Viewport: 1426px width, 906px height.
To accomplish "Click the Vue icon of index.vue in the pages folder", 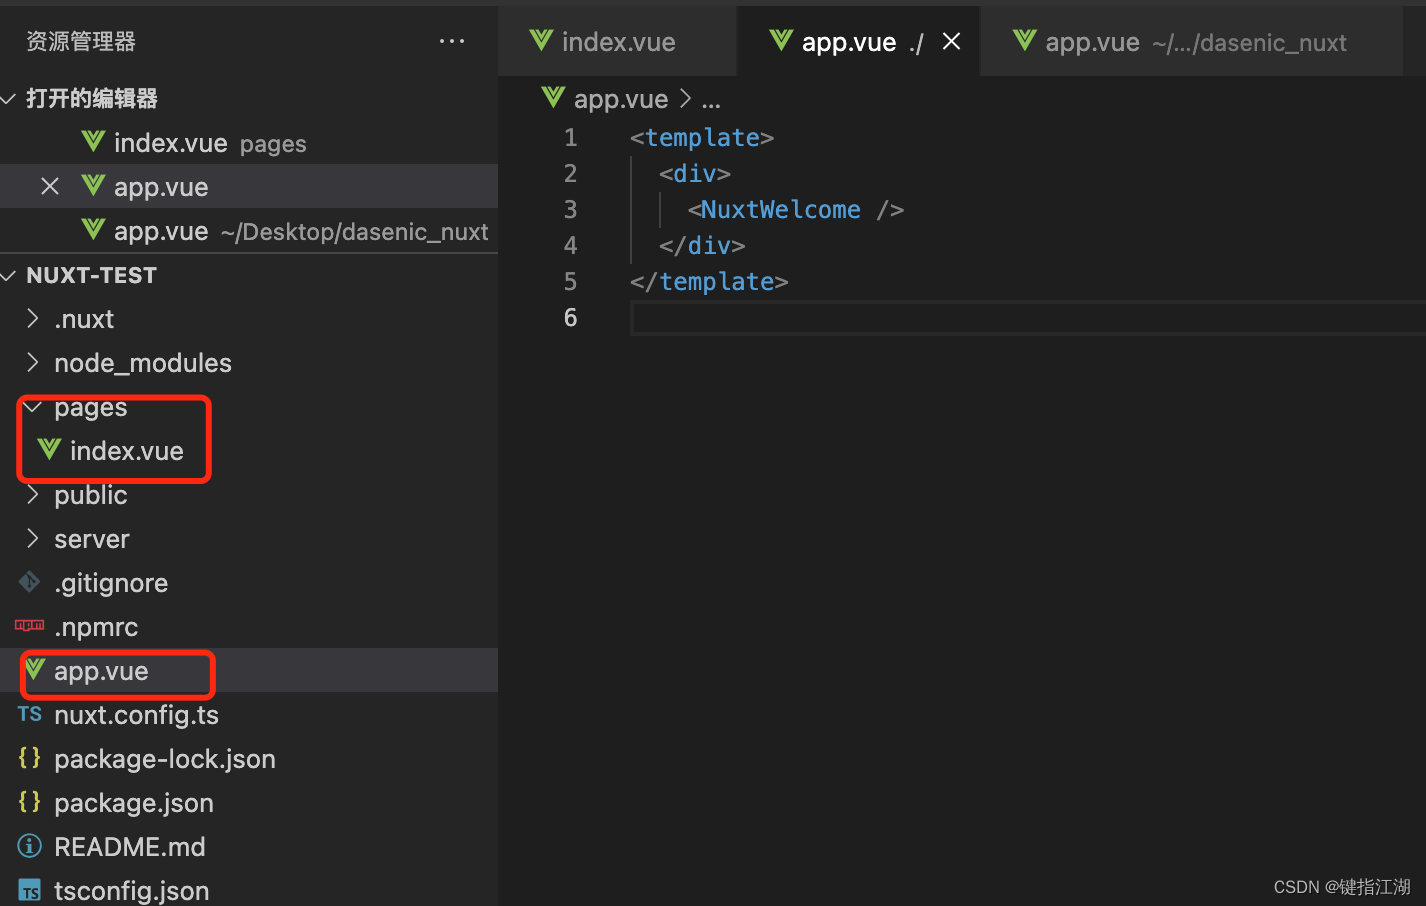I will click(49, 449).
